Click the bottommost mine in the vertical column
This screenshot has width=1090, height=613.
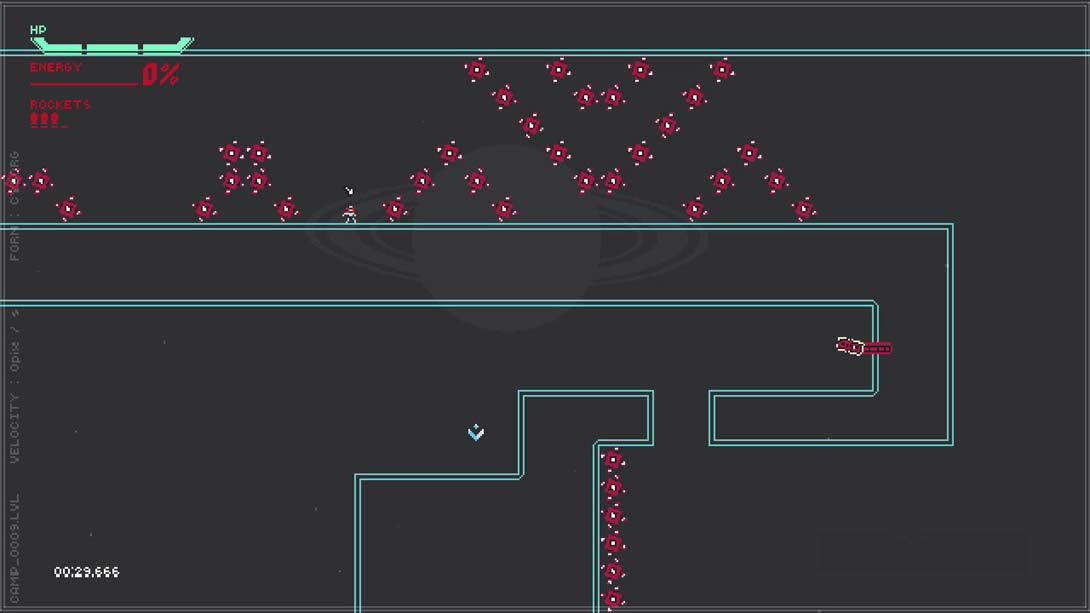pos(612,599)
